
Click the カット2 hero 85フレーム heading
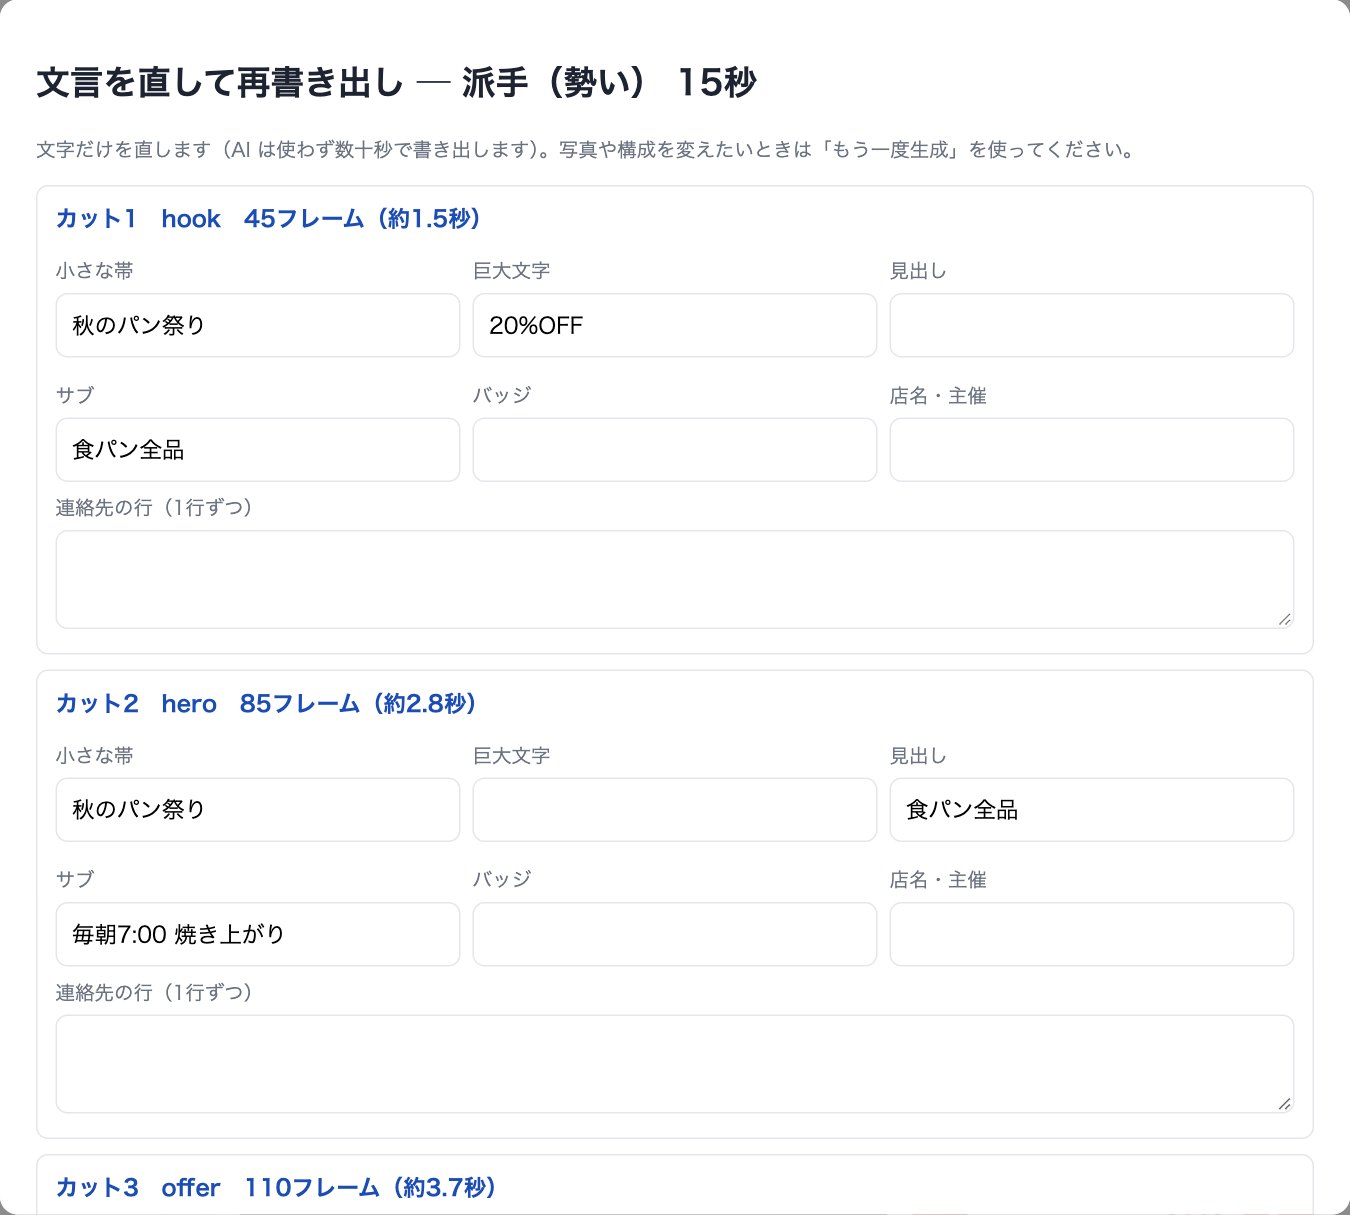[267, 704]
